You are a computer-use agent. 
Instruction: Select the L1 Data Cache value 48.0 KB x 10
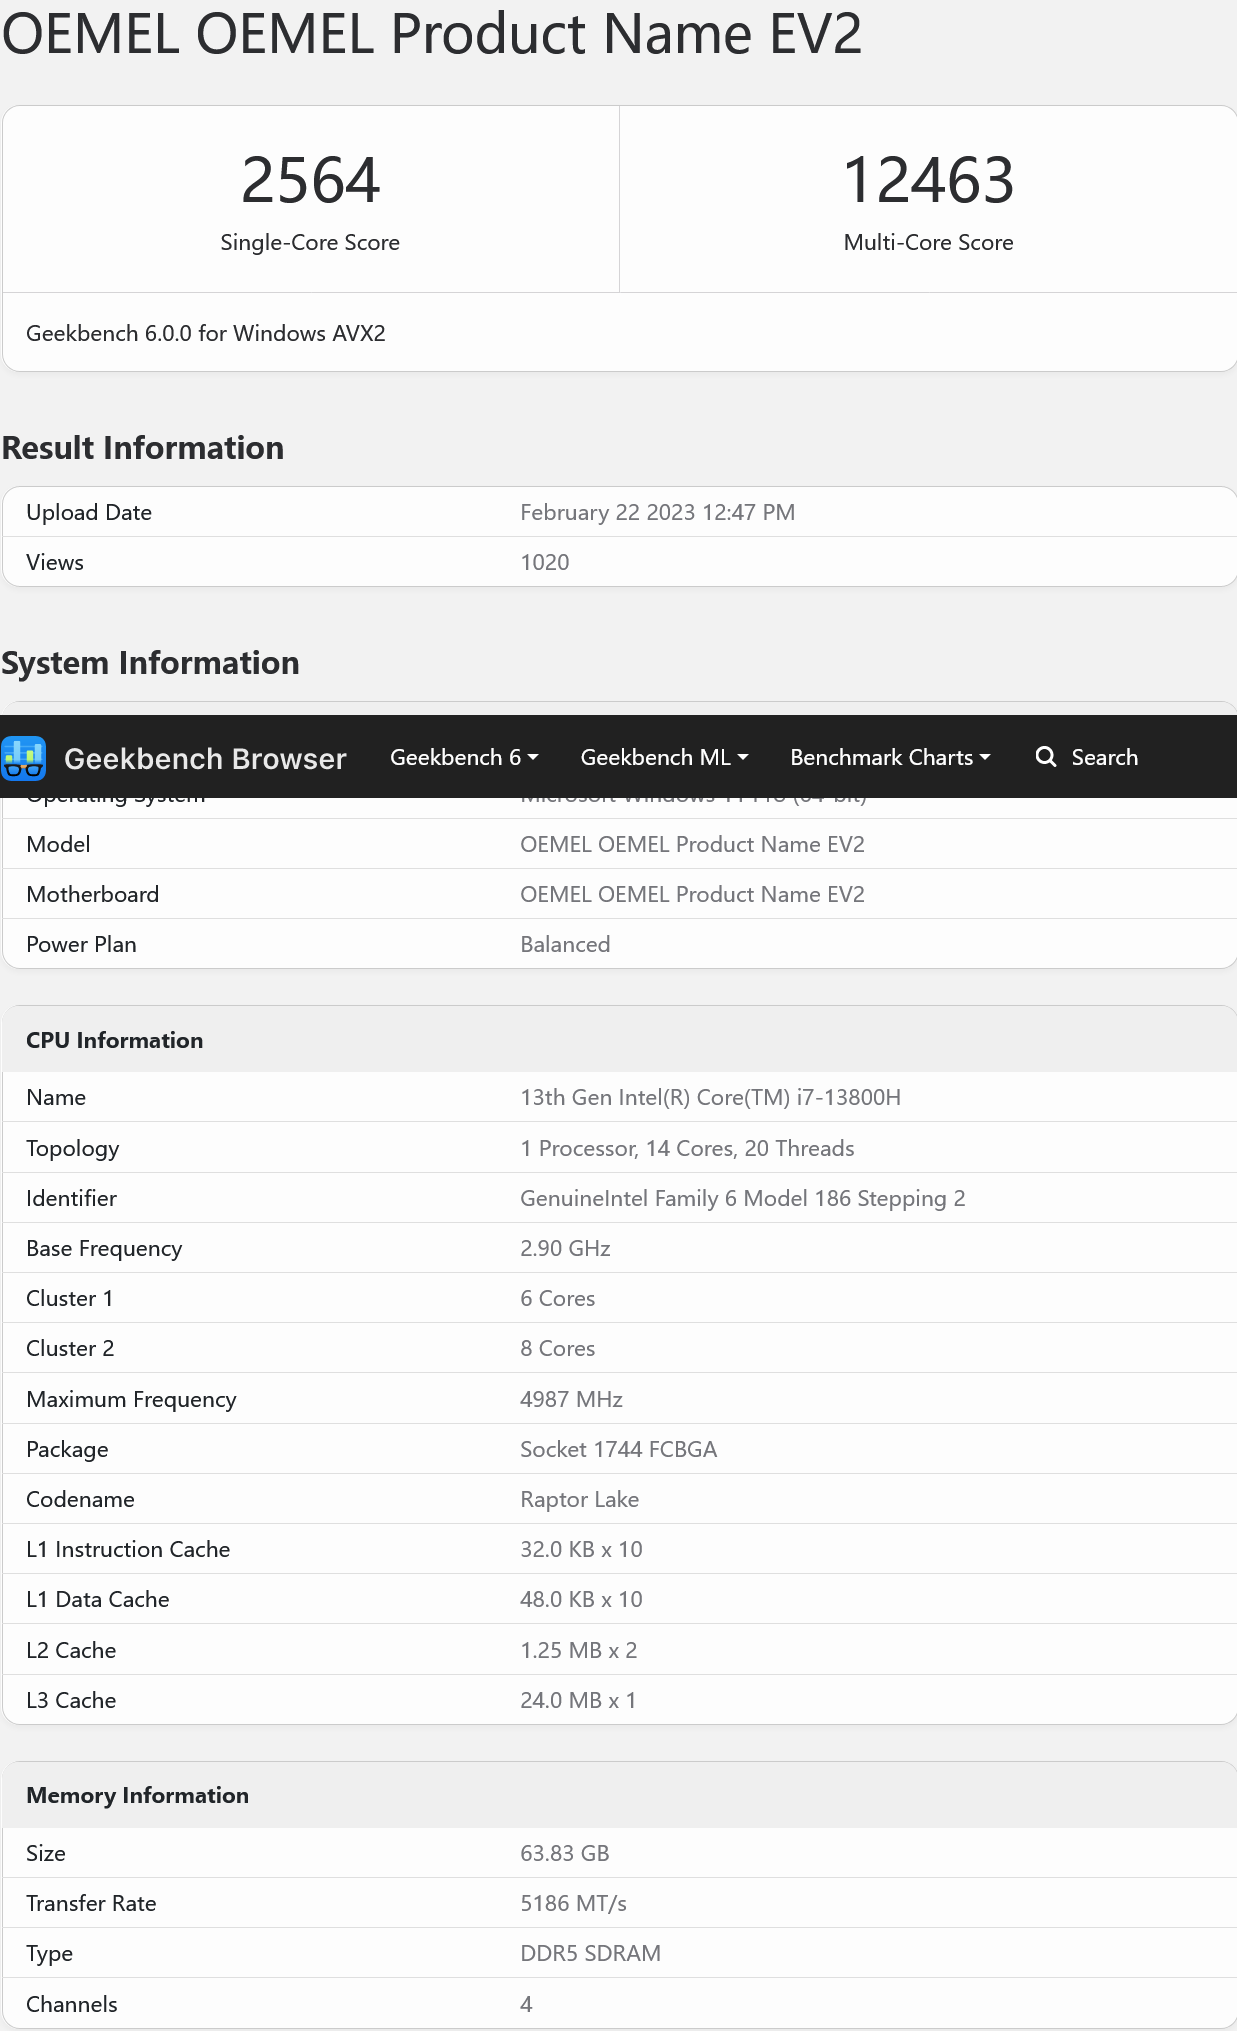581,1599
